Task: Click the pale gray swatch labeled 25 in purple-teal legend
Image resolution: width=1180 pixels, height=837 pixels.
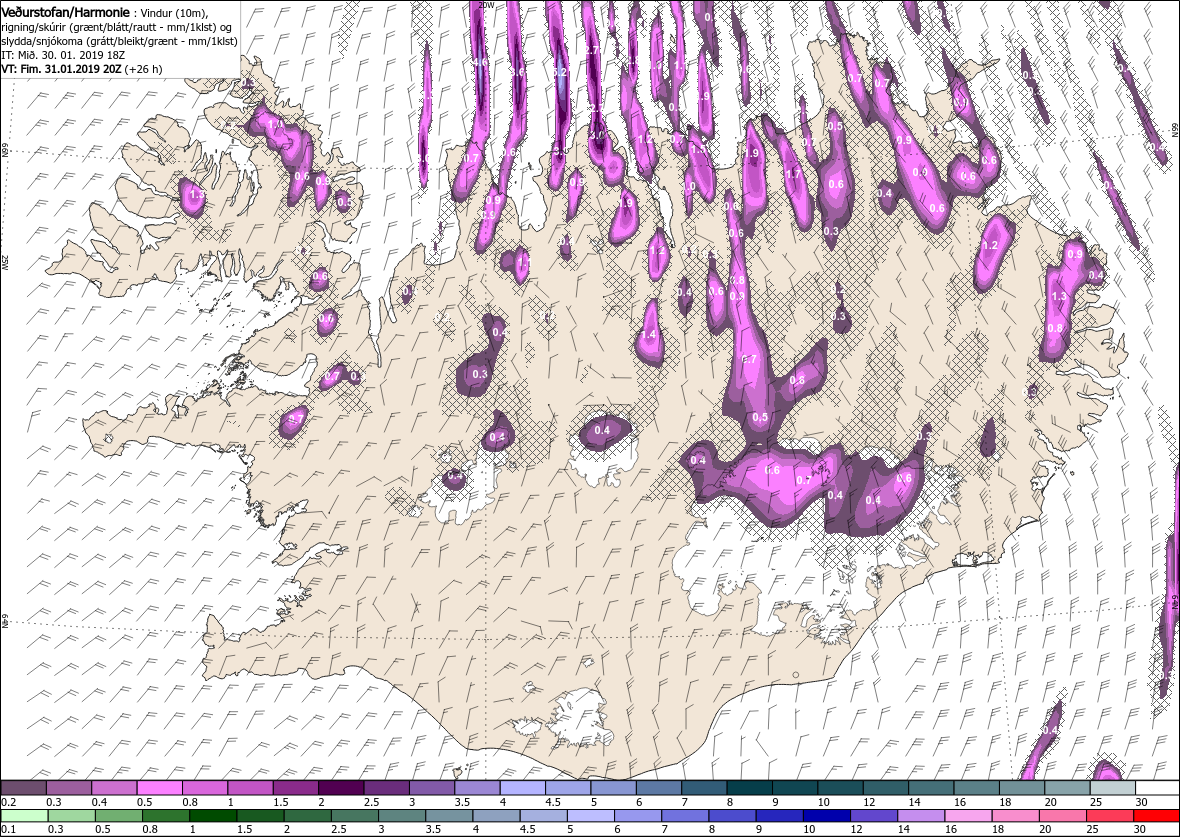Action: point(1113,787)
